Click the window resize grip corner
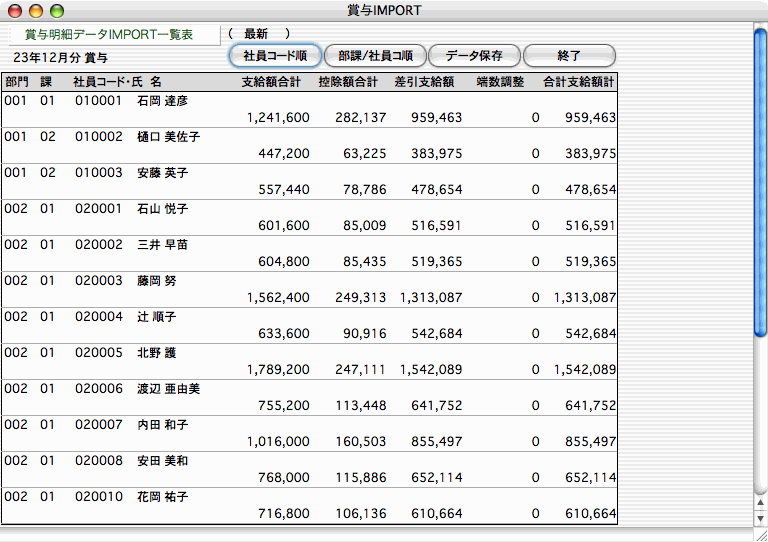768x542 pixels. (760, 534)
